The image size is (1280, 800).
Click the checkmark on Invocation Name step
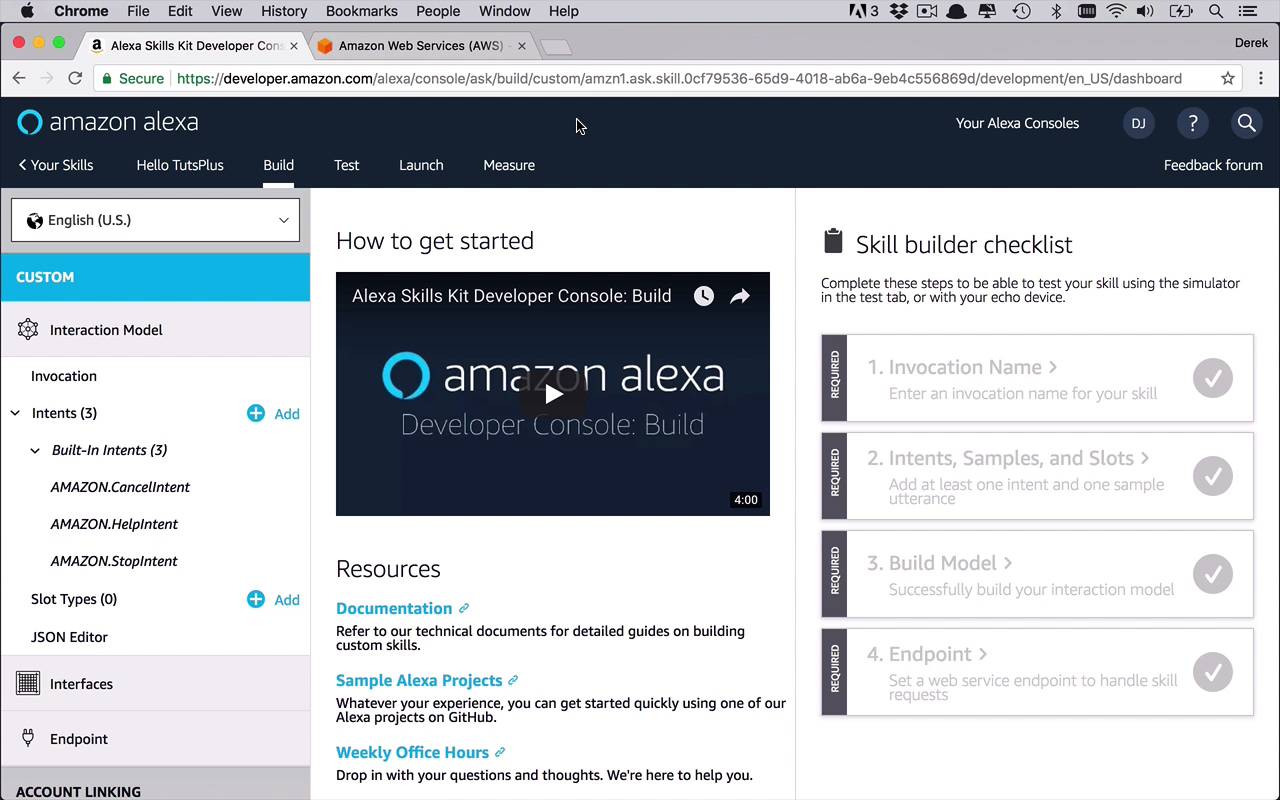tap(1213, 378)
